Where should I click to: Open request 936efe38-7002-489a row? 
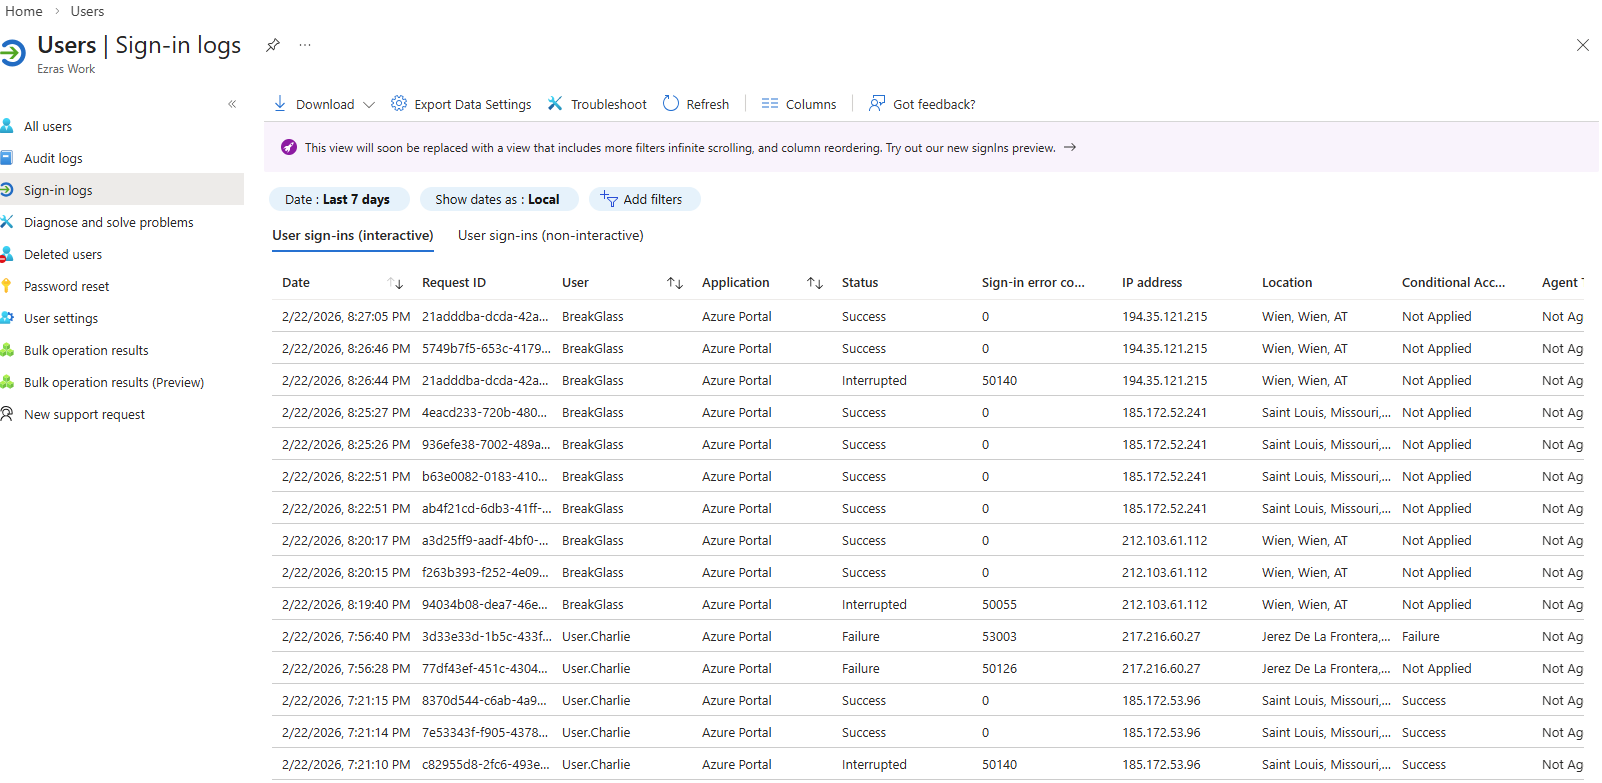pos(928,444)
